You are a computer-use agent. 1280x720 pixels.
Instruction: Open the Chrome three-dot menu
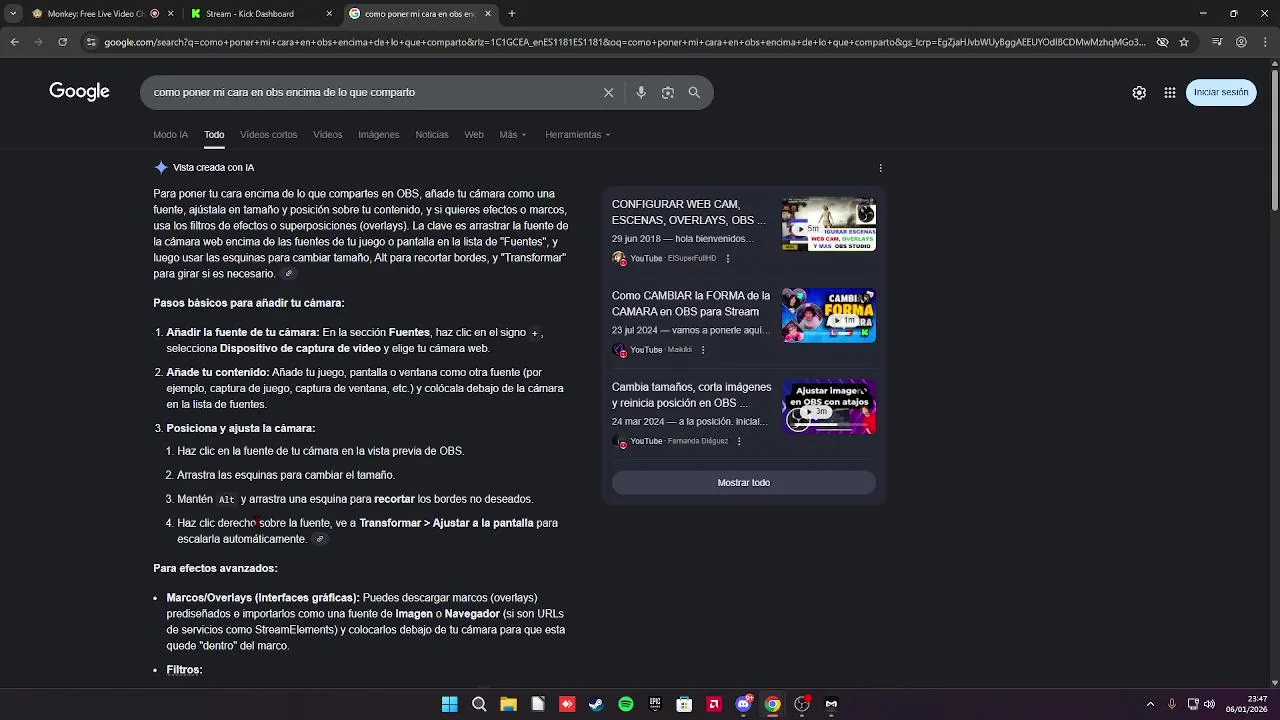point(1265,42)
